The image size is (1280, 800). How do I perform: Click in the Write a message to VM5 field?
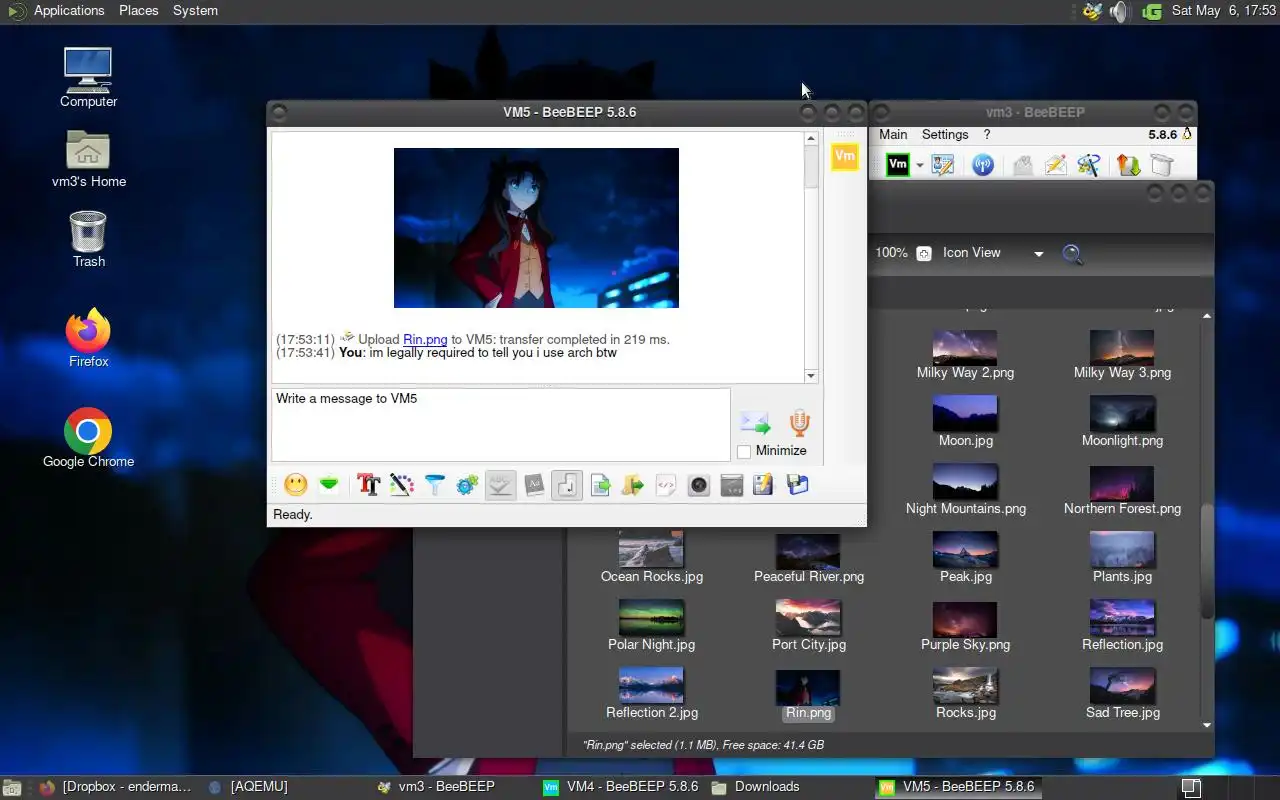tap(501, 424)
